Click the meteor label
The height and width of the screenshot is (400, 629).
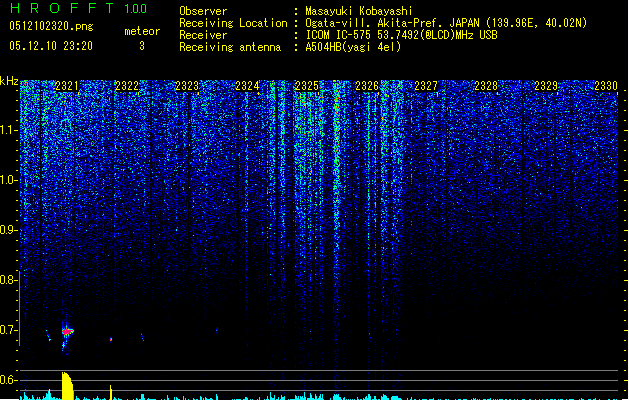(x=142, y=31)
